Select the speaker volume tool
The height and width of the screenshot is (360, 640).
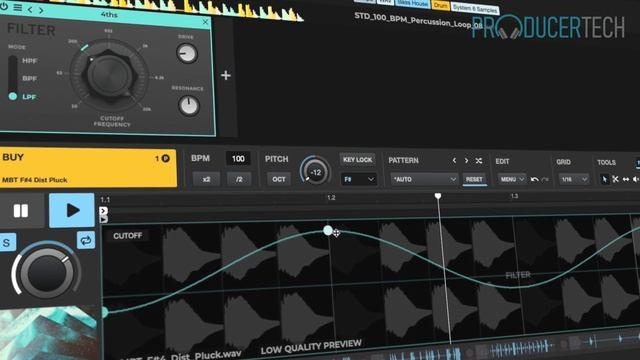636,180
